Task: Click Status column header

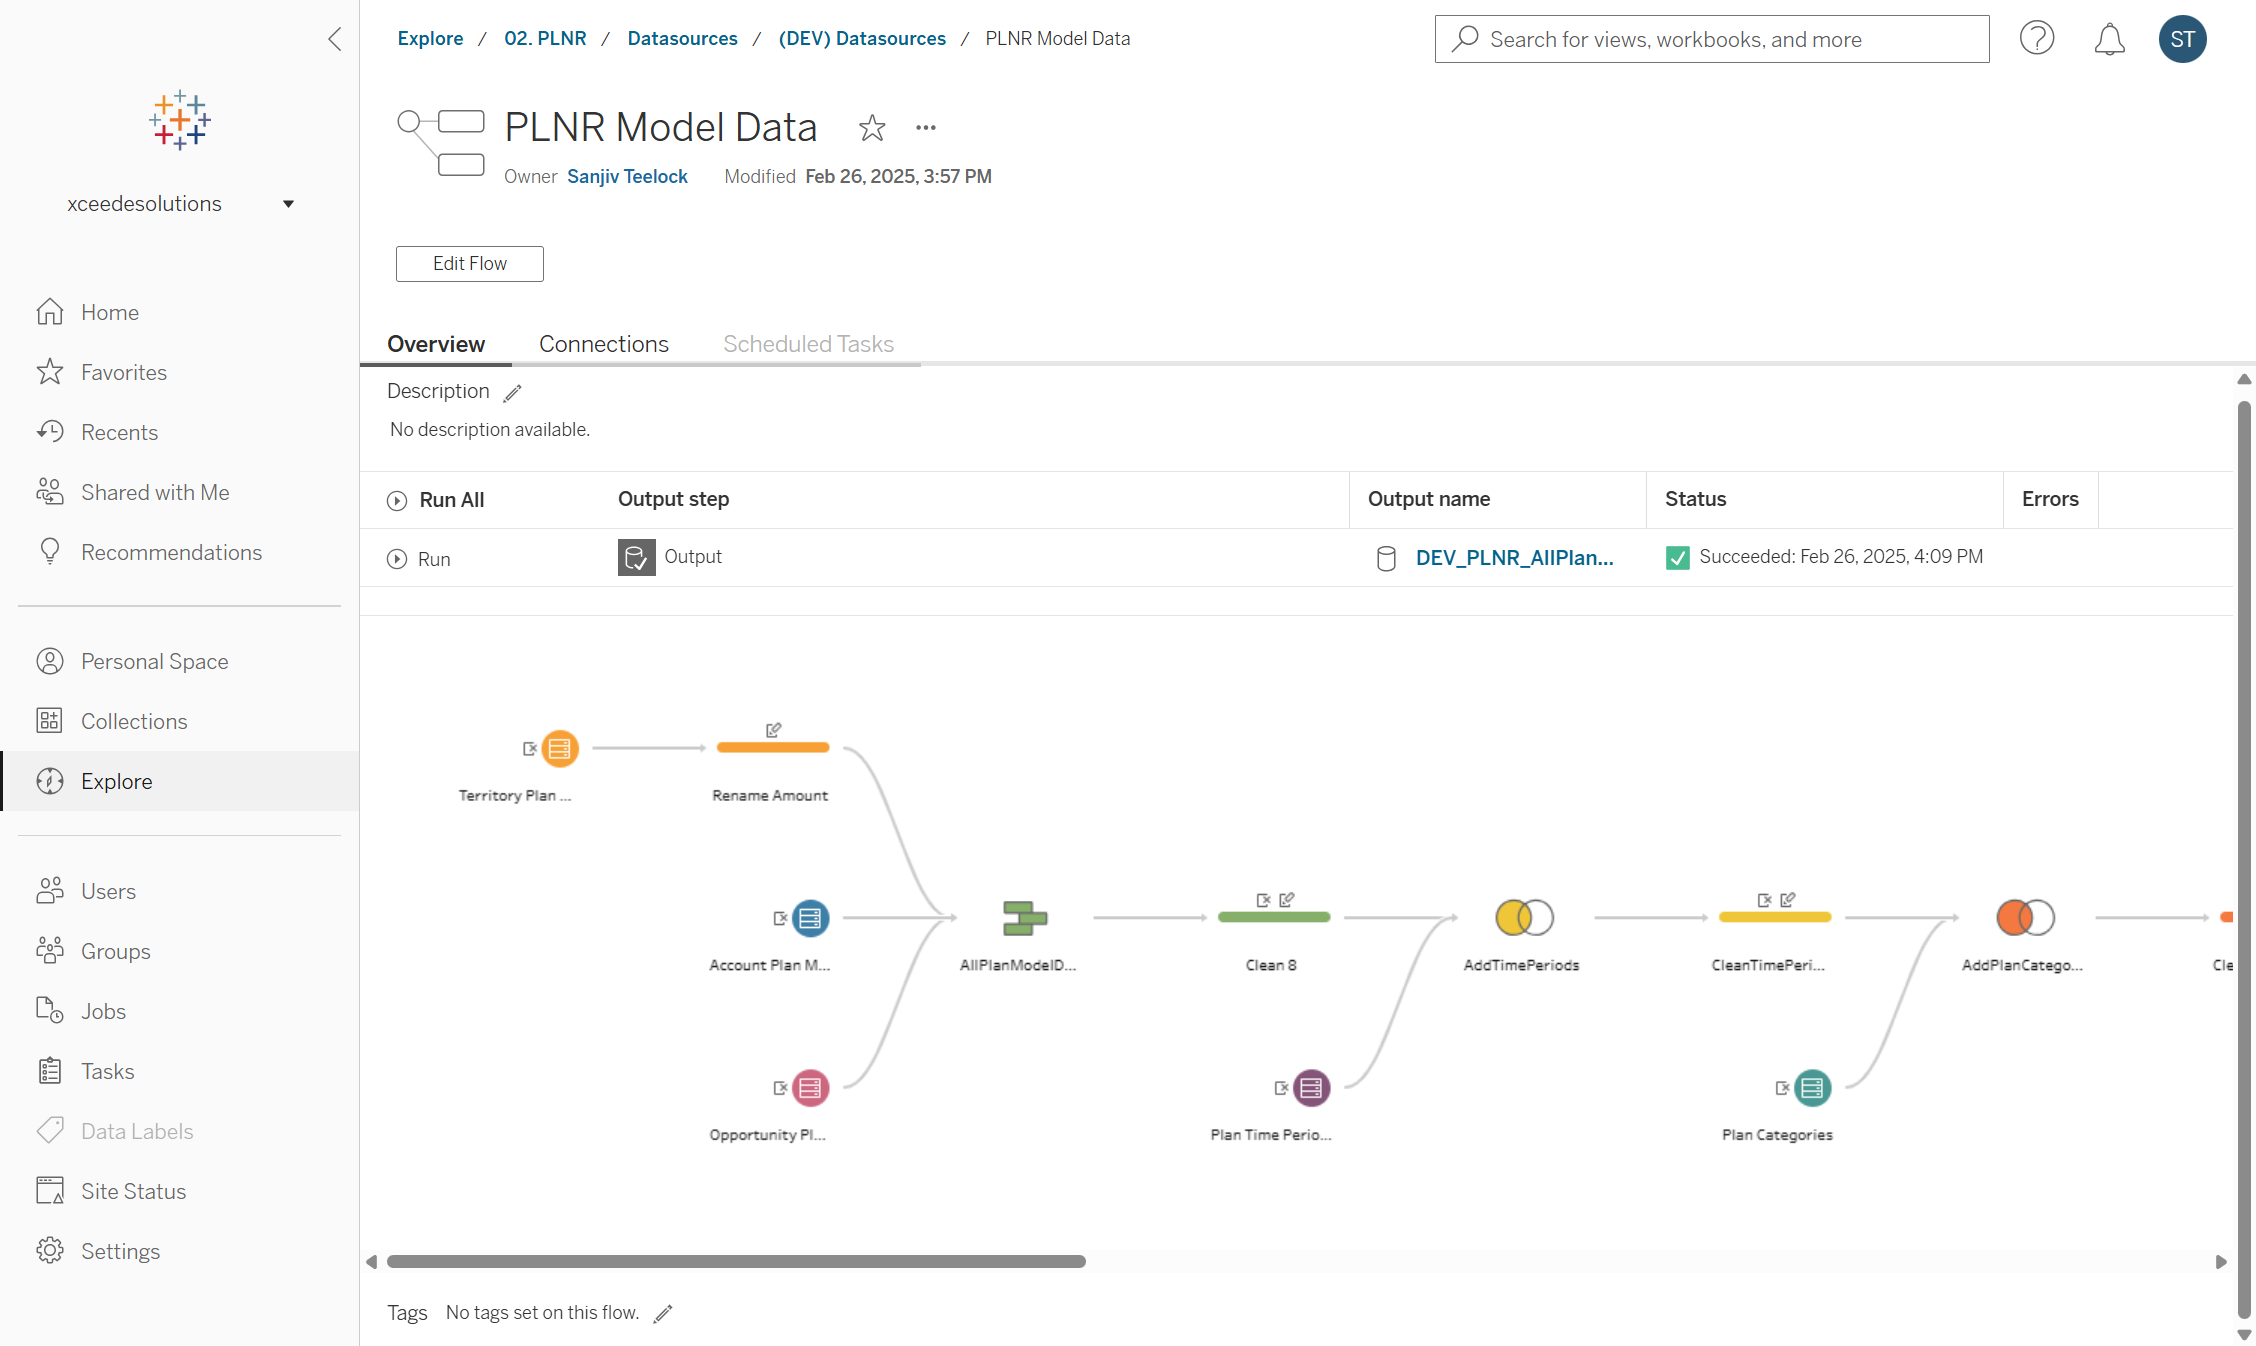Action: pyautogui.click(x=1695, y=499)
